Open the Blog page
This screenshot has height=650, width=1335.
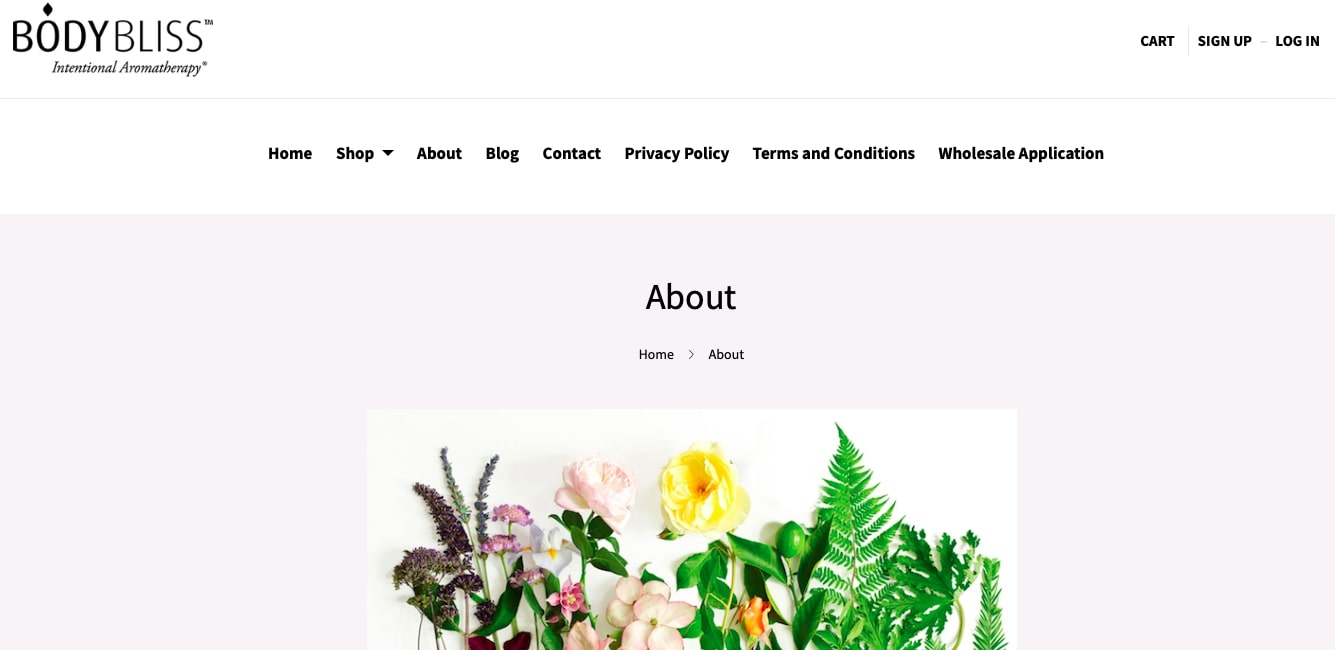point(502,153)
